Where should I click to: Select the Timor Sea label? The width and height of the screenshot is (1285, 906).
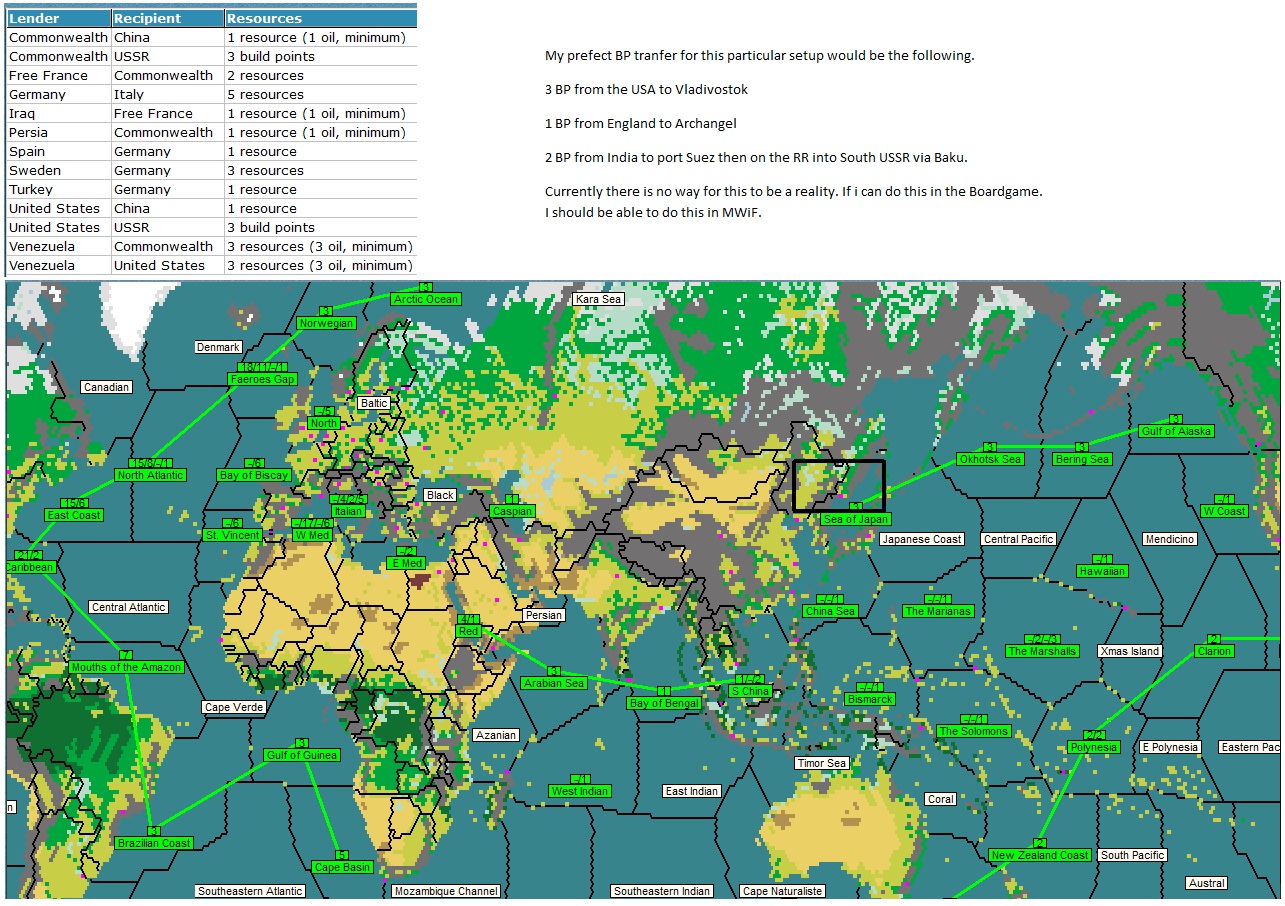(822, 763)
